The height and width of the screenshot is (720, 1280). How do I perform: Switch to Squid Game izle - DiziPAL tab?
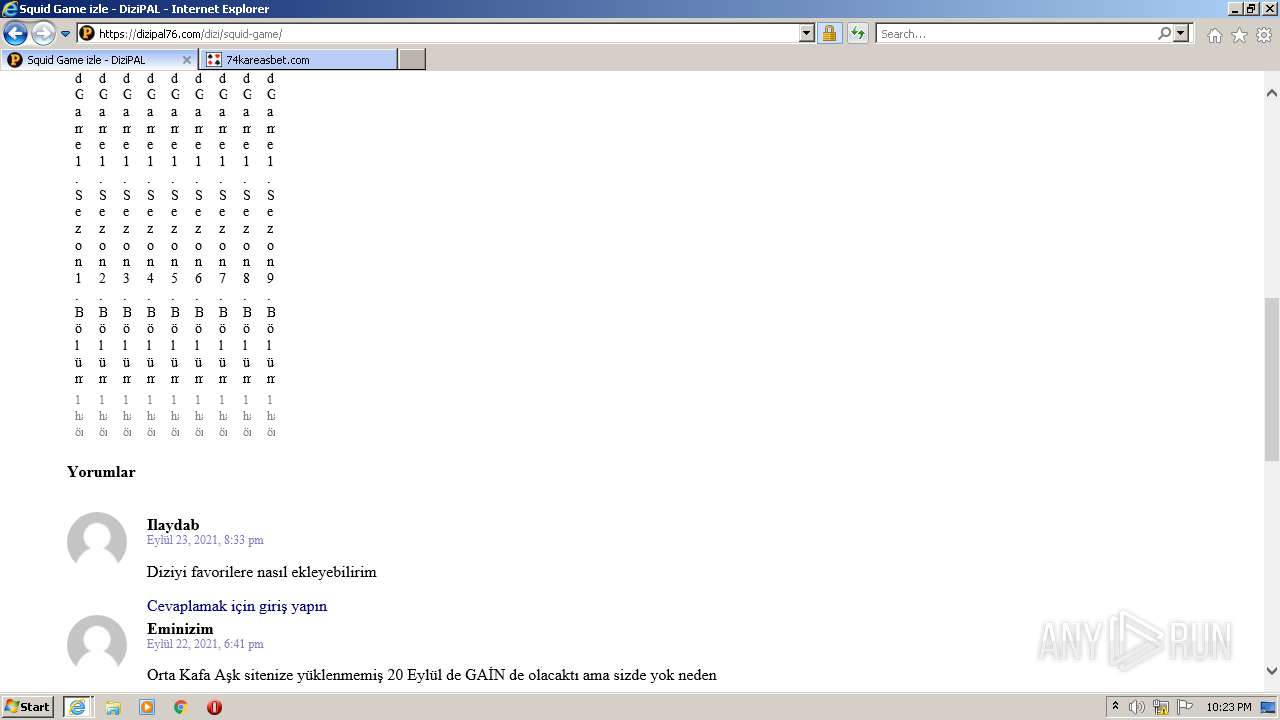(98, 60)
